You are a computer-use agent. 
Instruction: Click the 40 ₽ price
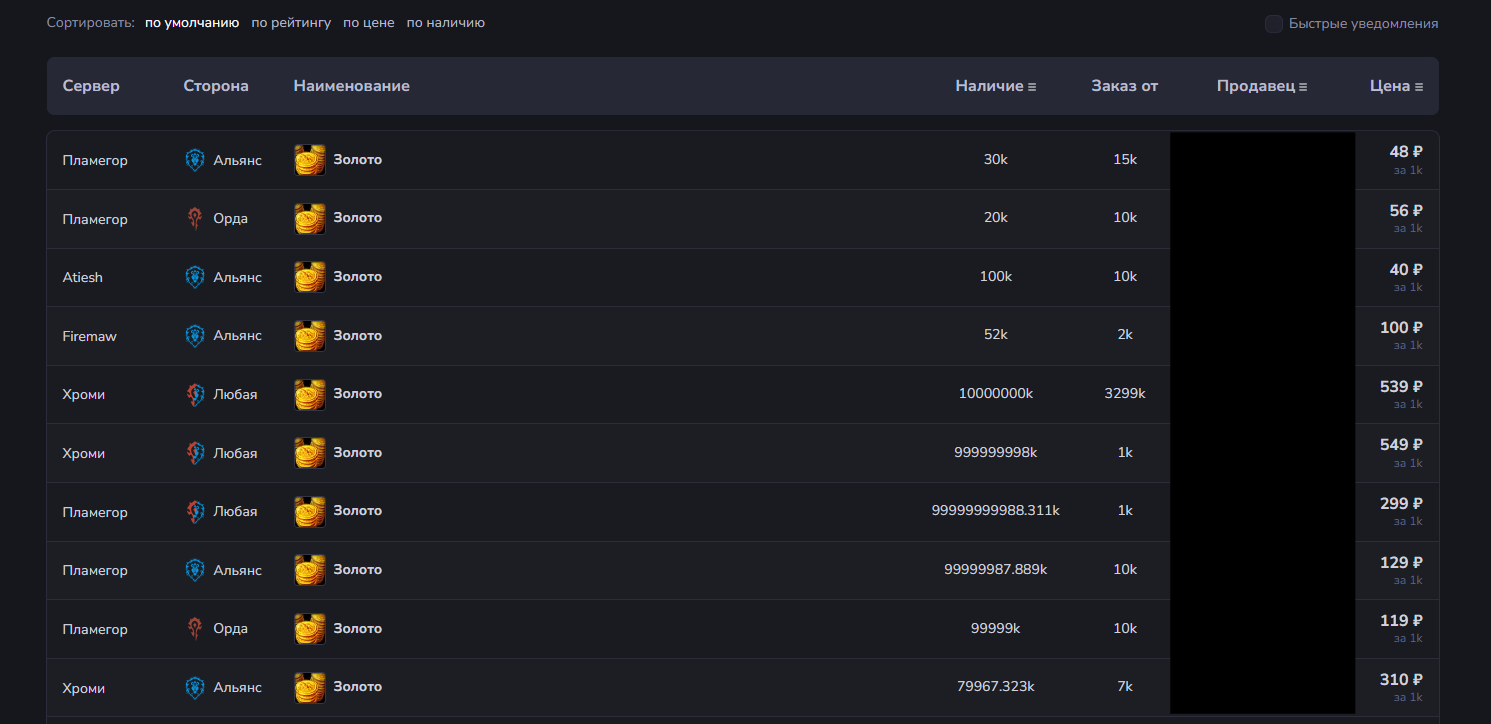pos(1405,270)
